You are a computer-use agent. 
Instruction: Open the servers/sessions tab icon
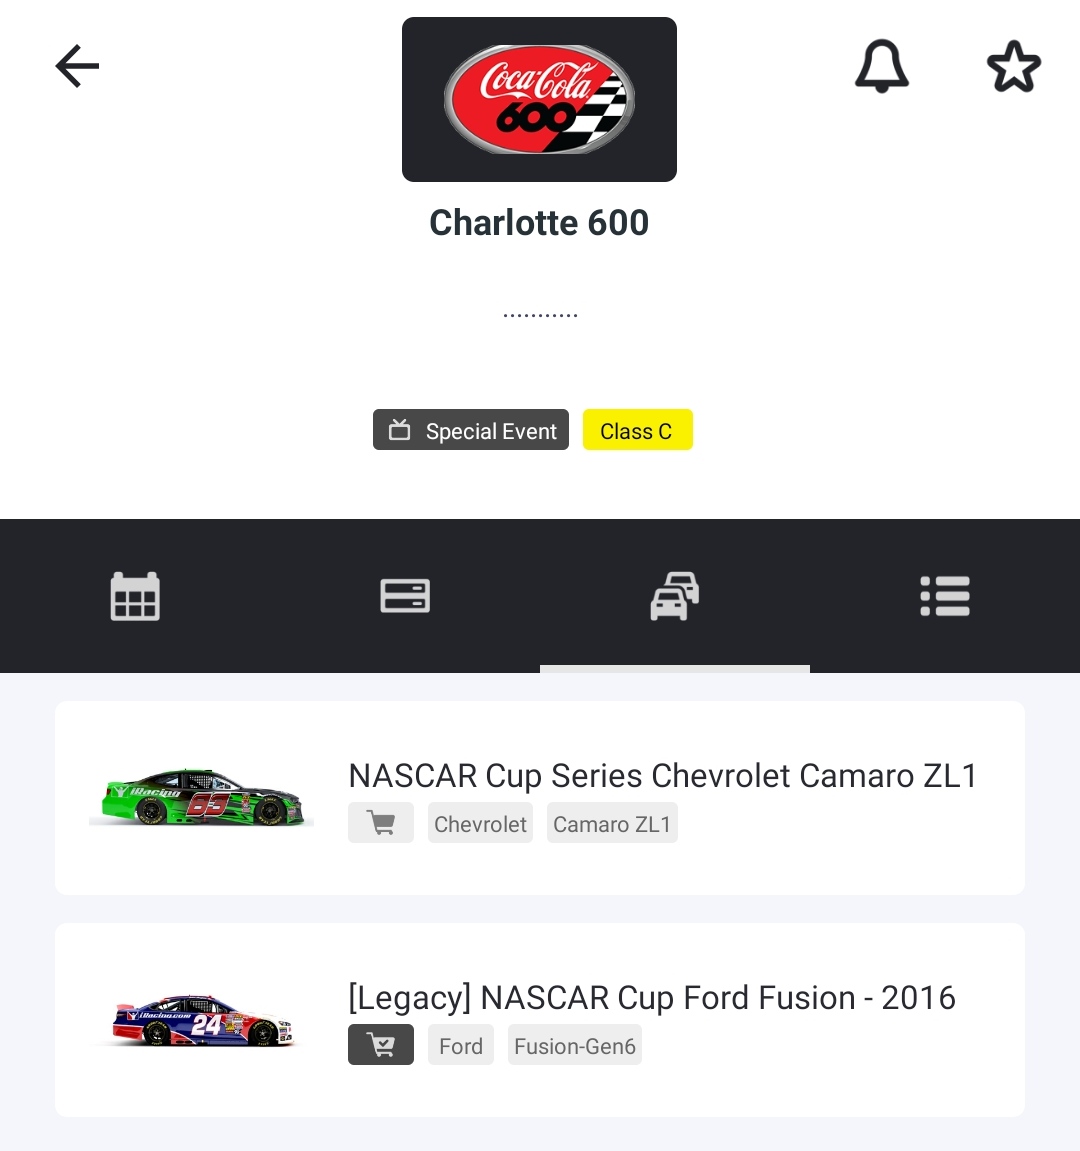[x=405, y=597]
